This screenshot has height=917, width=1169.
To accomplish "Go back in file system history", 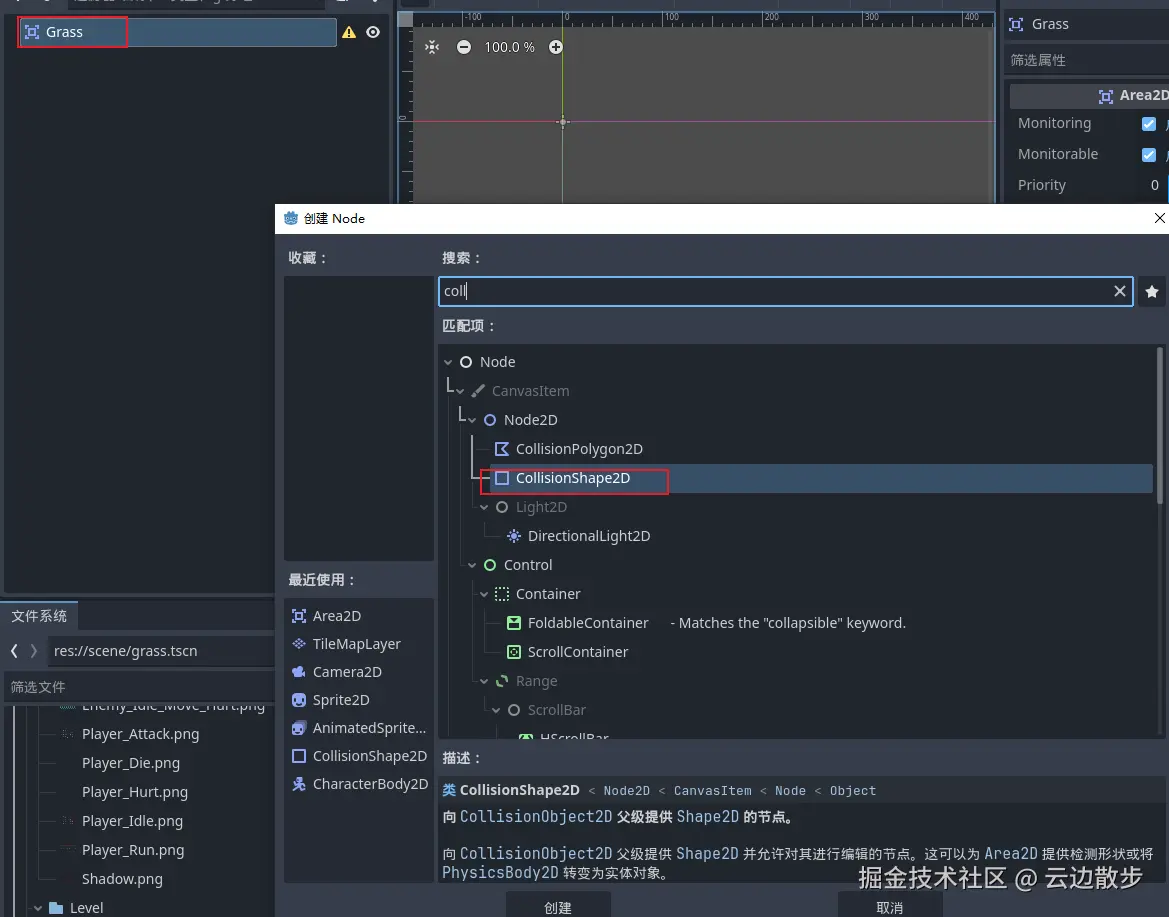I will (14, 651).
